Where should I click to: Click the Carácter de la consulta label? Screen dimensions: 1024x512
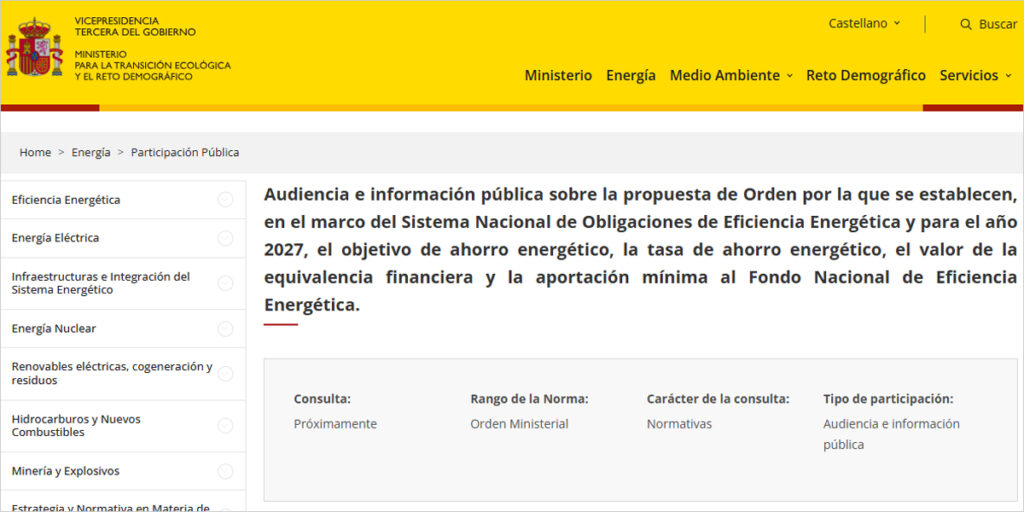[x=718, y=399]
